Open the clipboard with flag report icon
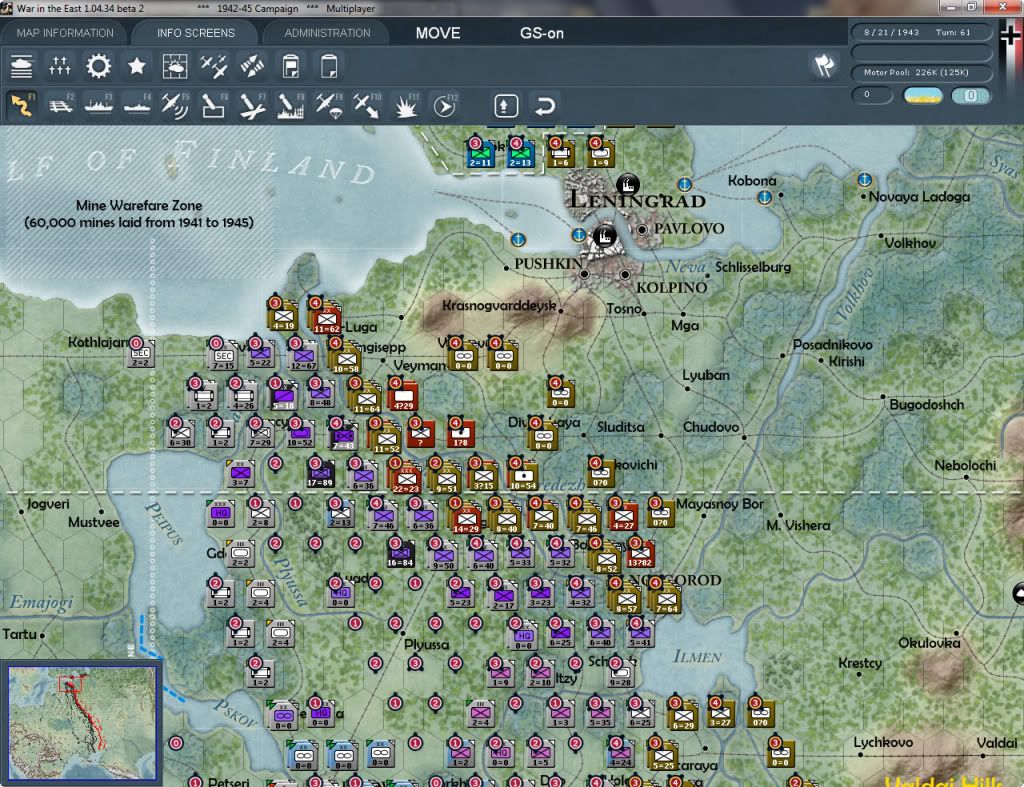This screenshot has height=787, width=1024. 291,66
